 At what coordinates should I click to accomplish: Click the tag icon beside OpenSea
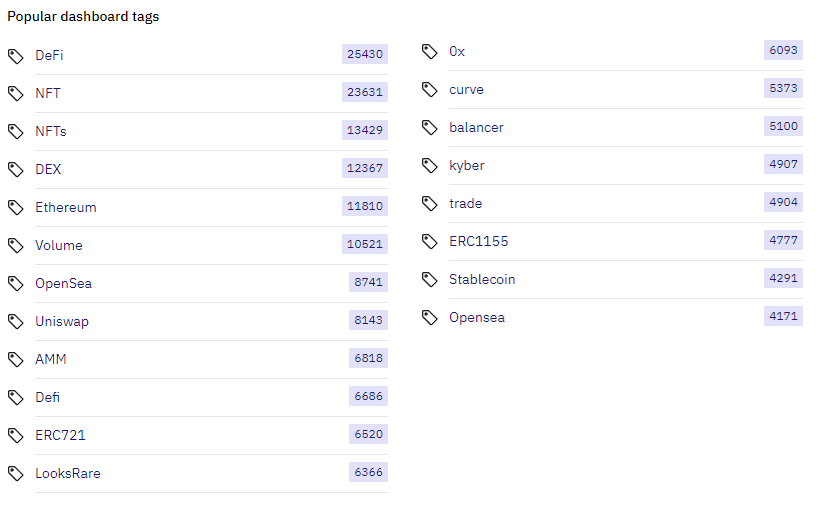pyautogui.click(x=16, y=284)
